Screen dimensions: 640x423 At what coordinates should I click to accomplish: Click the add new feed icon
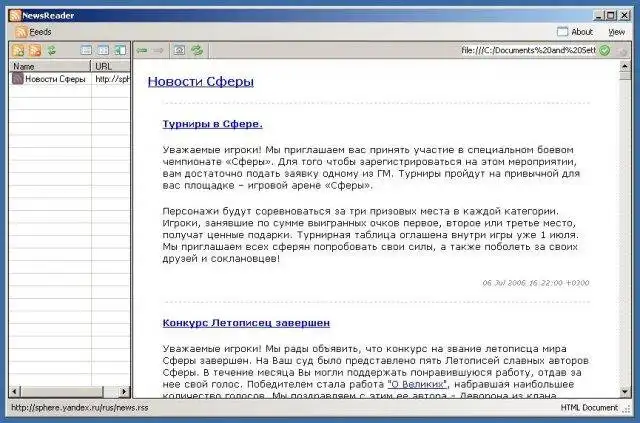click(18, 50)
